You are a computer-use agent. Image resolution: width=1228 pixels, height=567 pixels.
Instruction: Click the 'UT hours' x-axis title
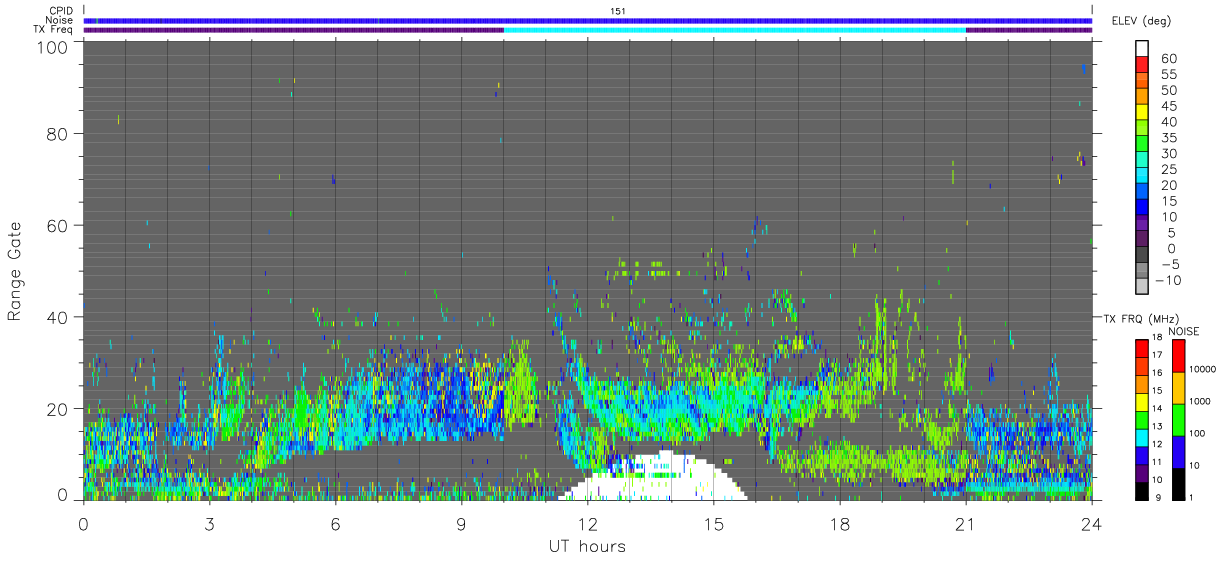(x=586, y=546)
